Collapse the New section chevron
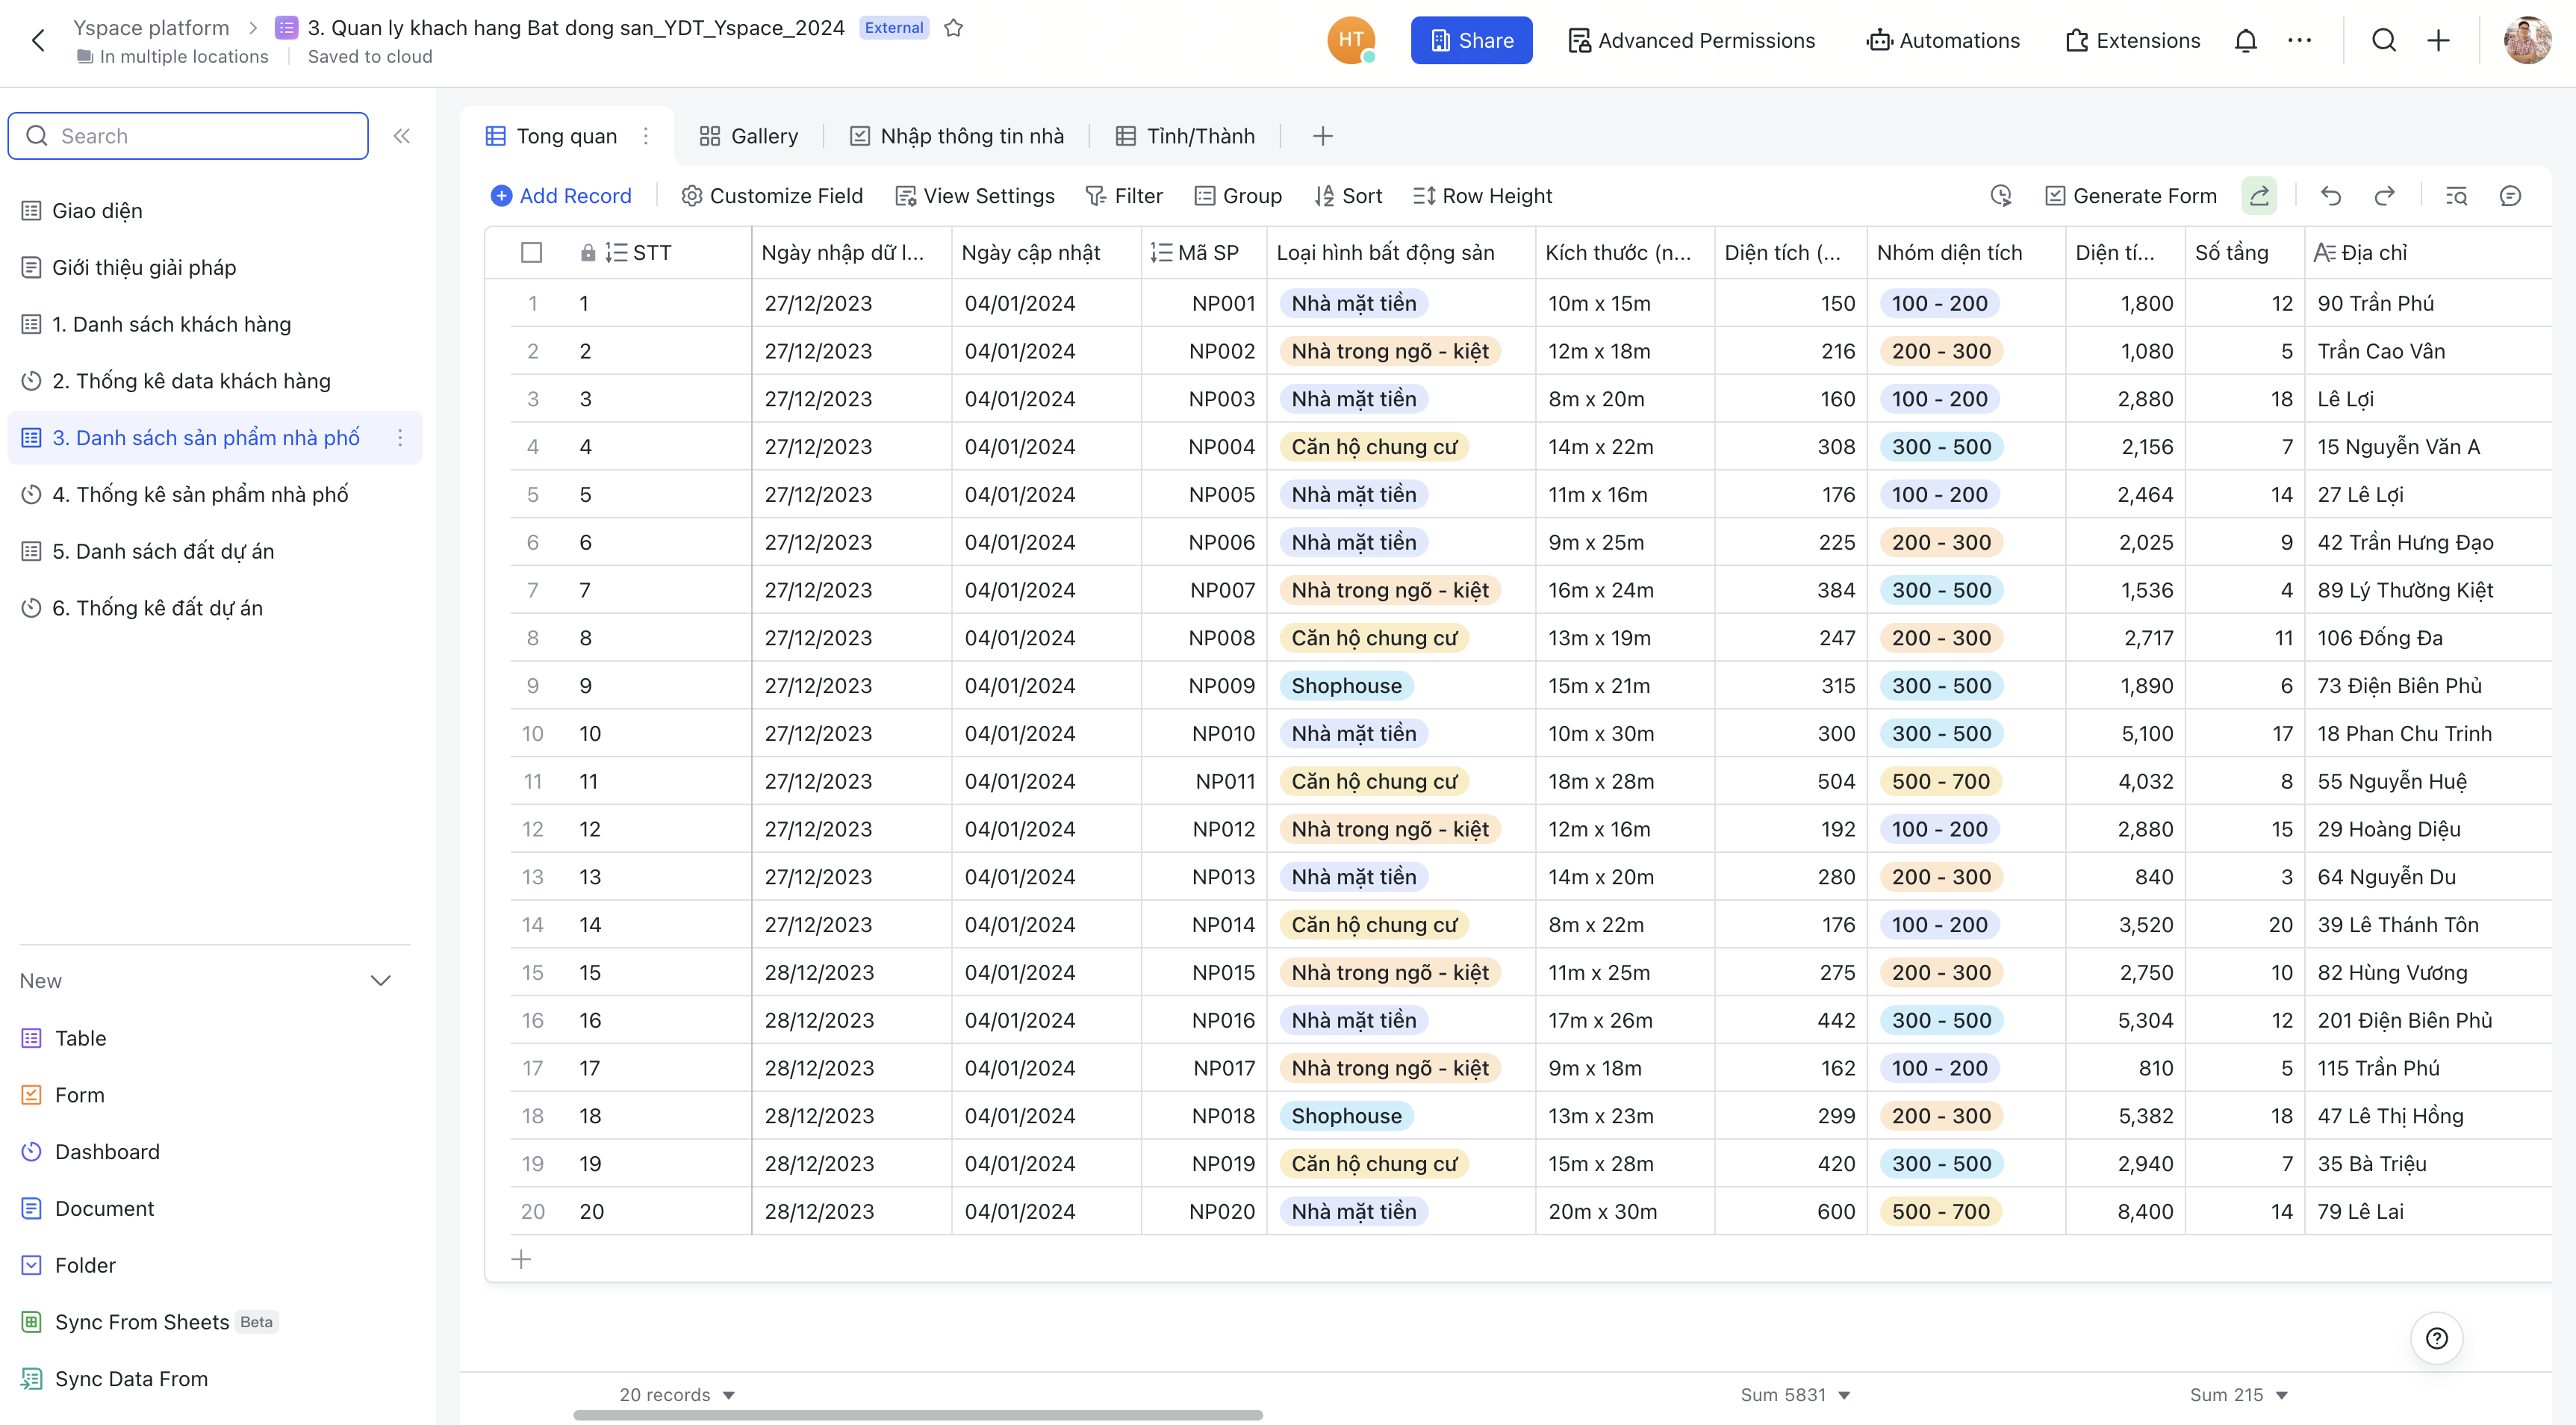The height and width of the screenshot is (1425, 2576). (x=380, y=981)
